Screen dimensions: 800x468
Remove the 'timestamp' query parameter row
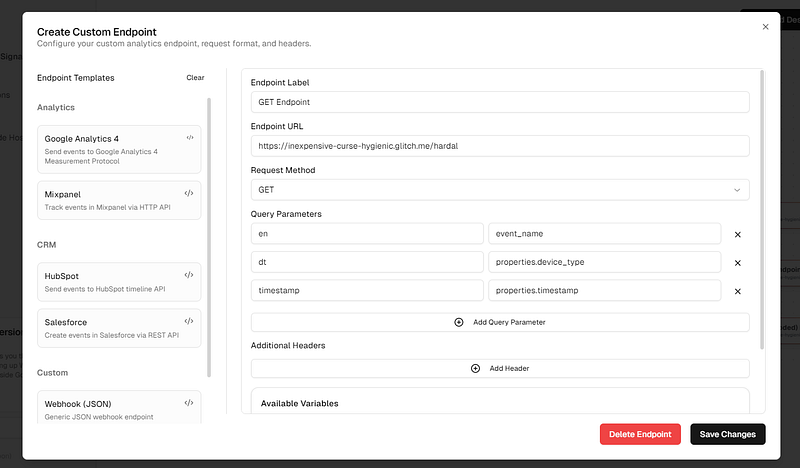tap(737, 291)
